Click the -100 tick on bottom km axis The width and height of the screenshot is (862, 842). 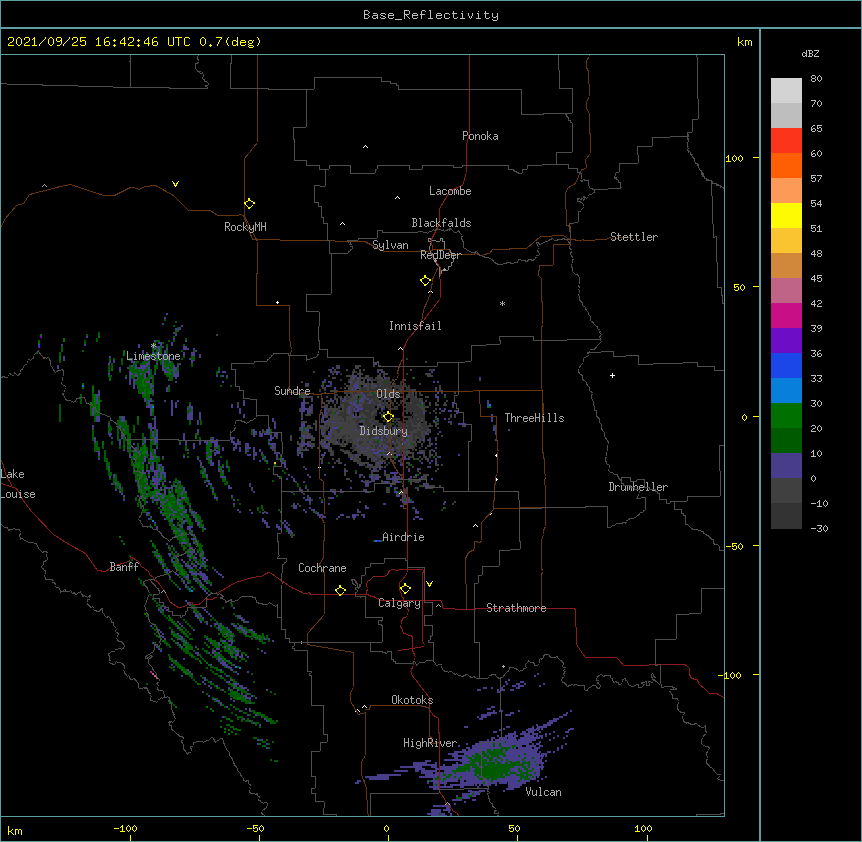[125, 828]
